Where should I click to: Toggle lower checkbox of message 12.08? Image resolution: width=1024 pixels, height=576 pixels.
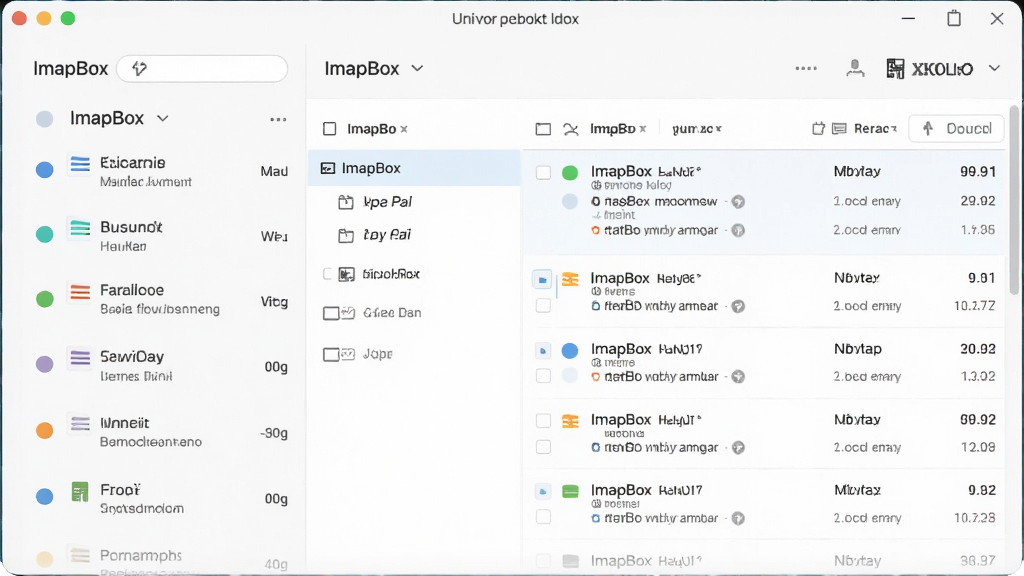(x=543, y=447)
